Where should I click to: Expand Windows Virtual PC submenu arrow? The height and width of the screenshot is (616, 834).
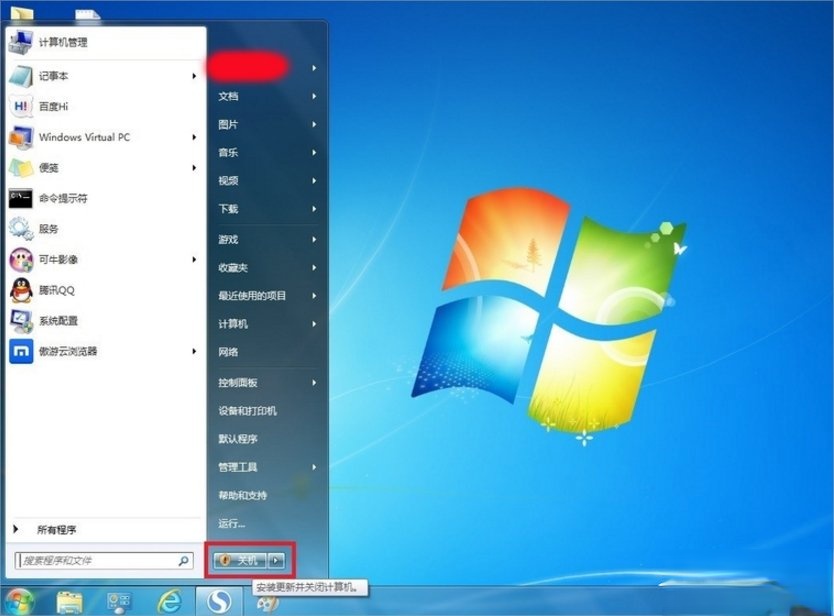click(194, 137)
